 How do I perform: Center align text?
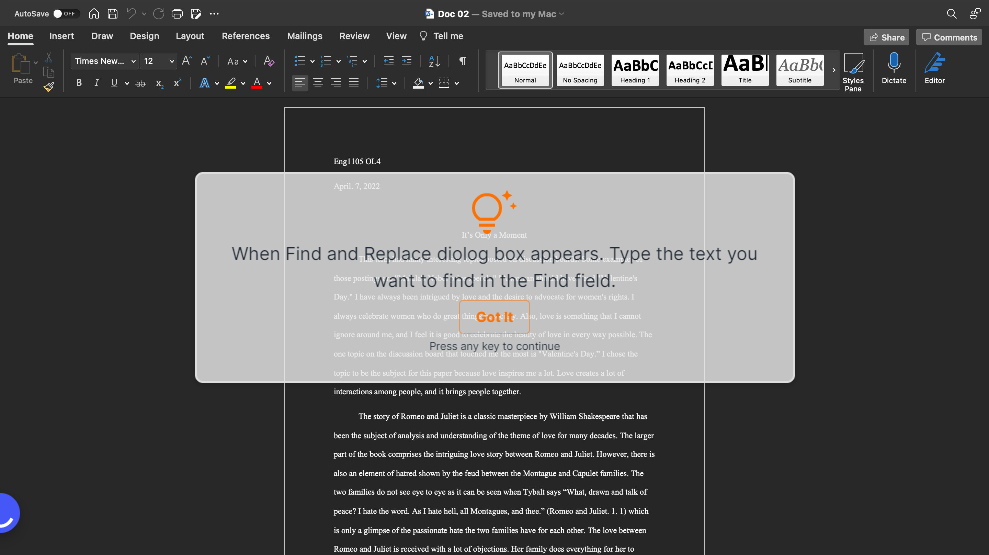click(x=318, y=83)
